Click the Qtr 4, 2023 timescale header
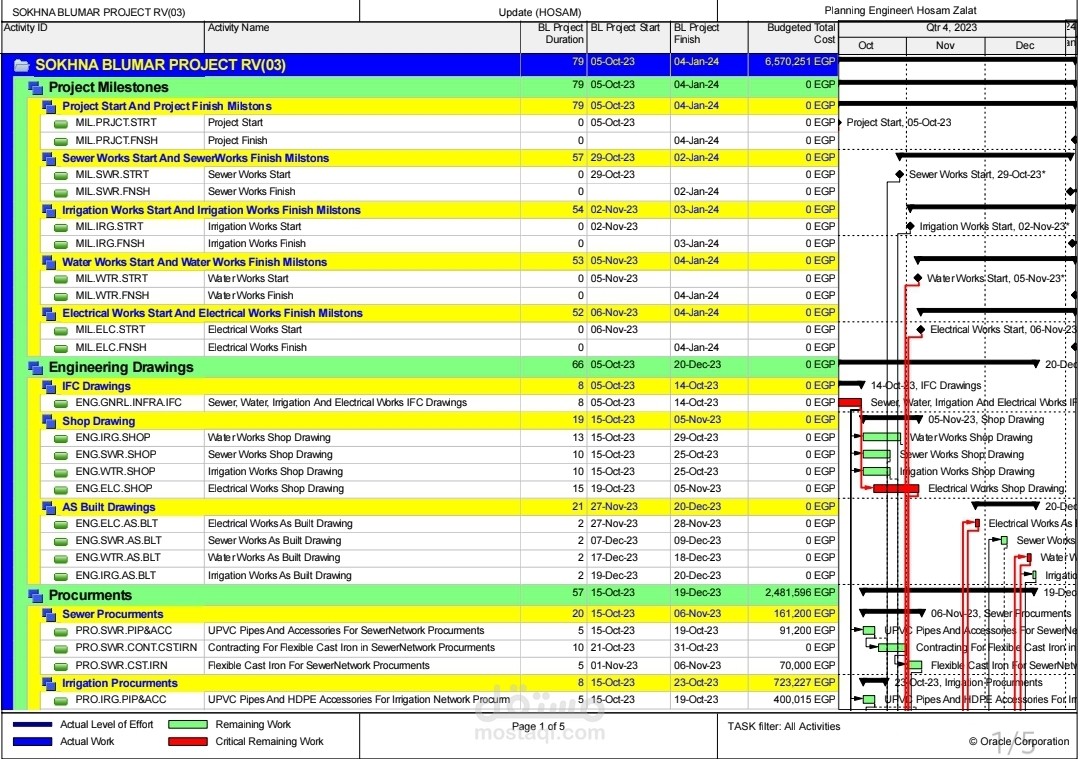This screenshot has height=759, width=1080. click(951, 28)
